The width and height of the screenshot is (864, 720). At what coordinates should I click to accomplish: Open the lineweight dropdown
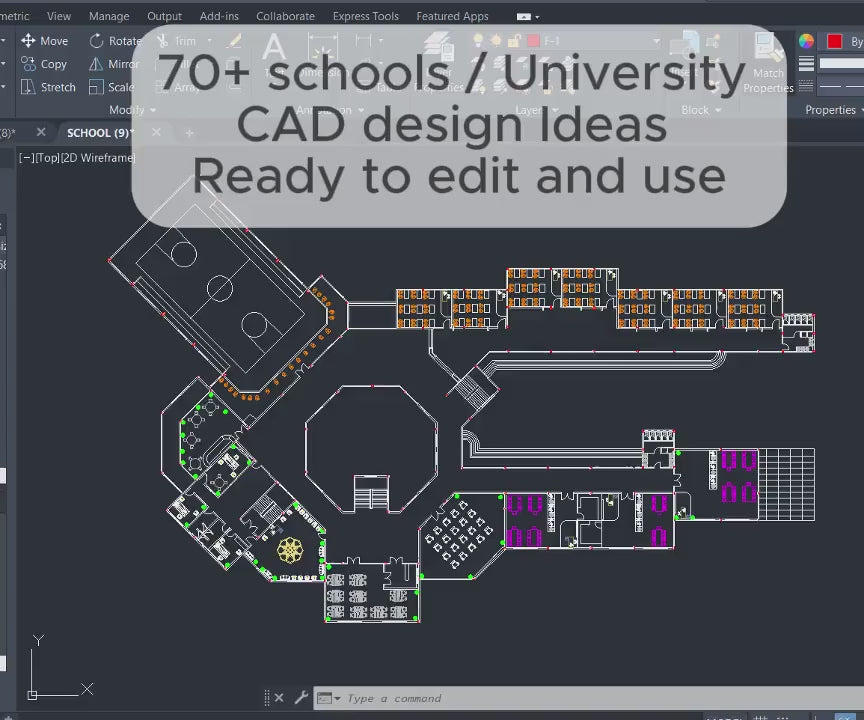click(841, 64)
